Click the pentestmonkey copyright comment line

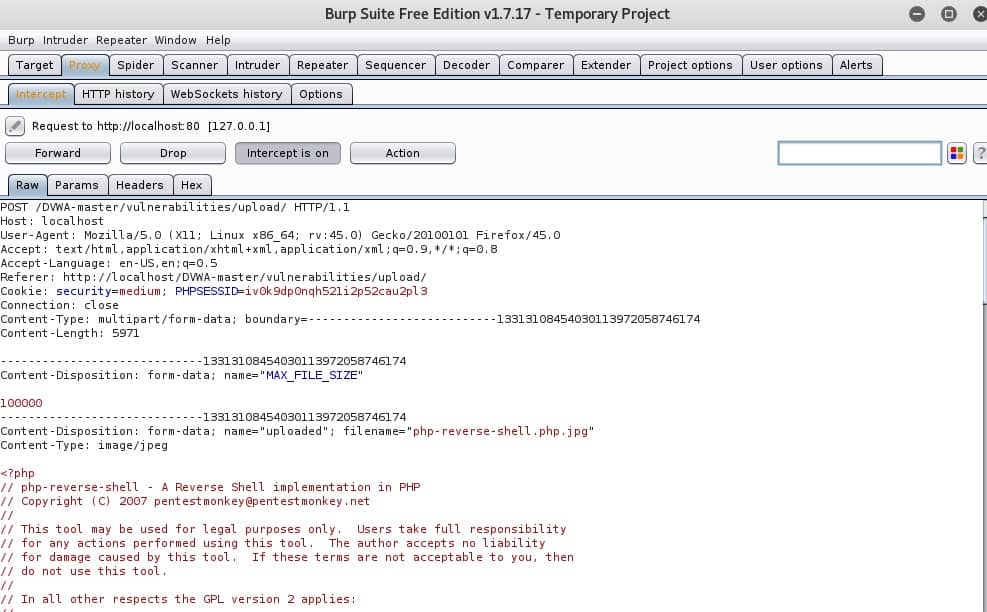tap(185, 501)
